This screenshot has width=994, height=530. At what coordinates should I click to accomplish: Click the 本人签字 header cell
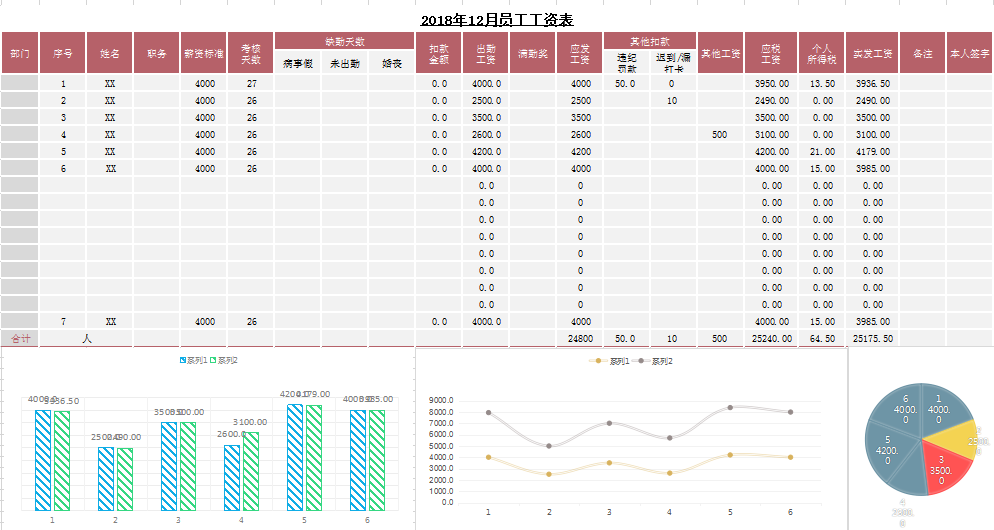[970, 53]
